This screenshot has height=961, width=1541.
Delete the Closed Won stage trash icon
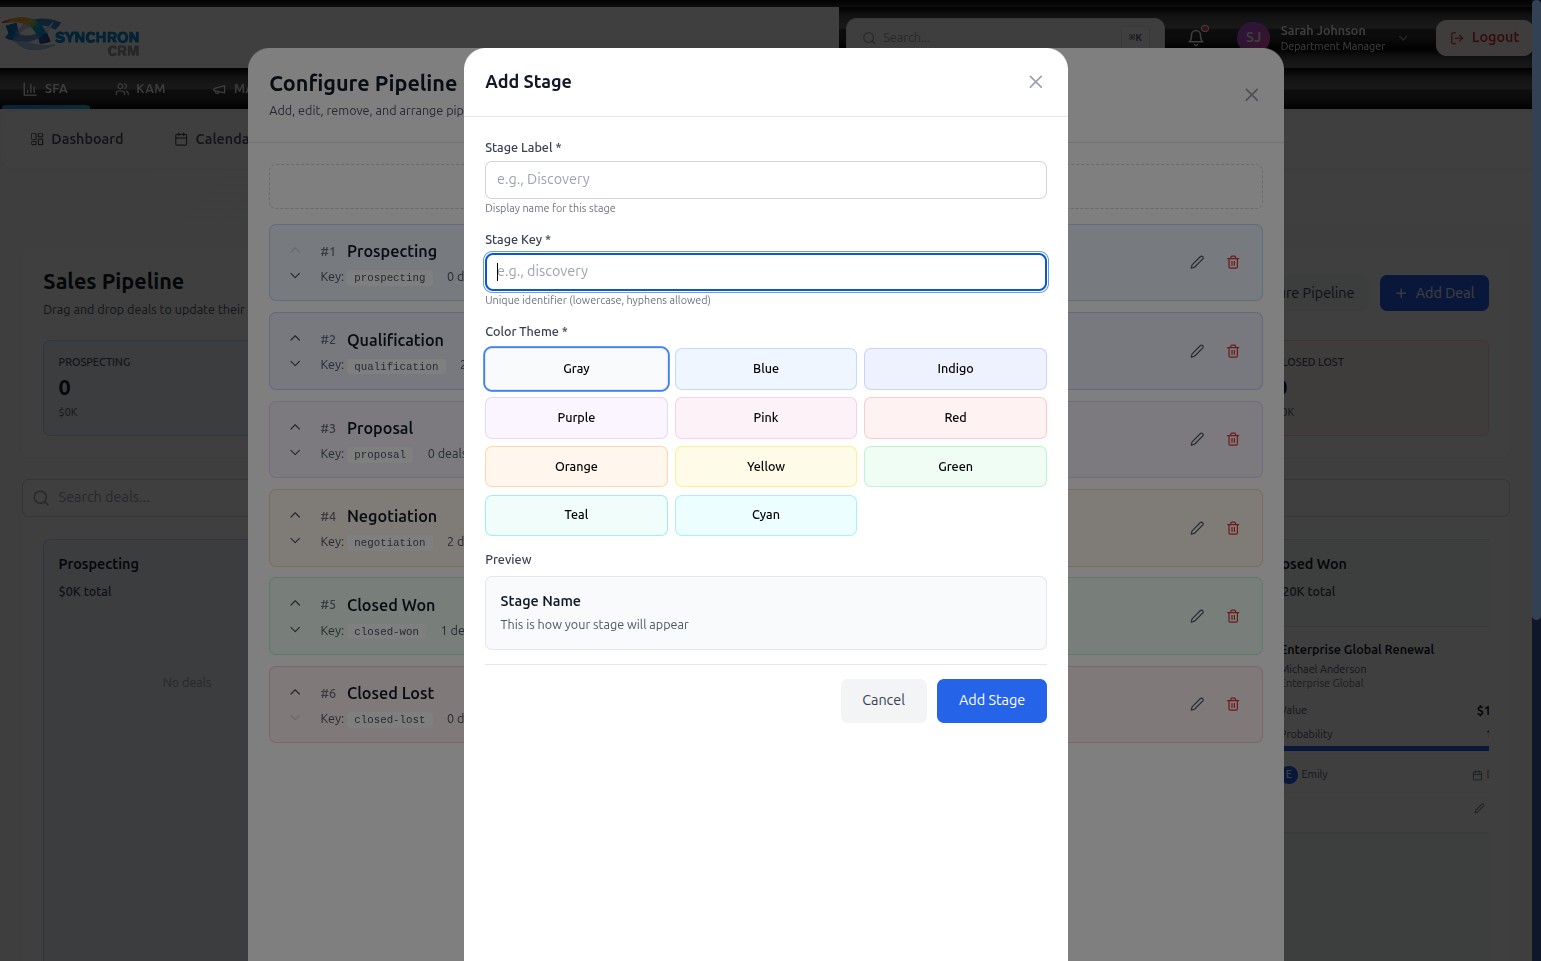(x=1233, y=616)
